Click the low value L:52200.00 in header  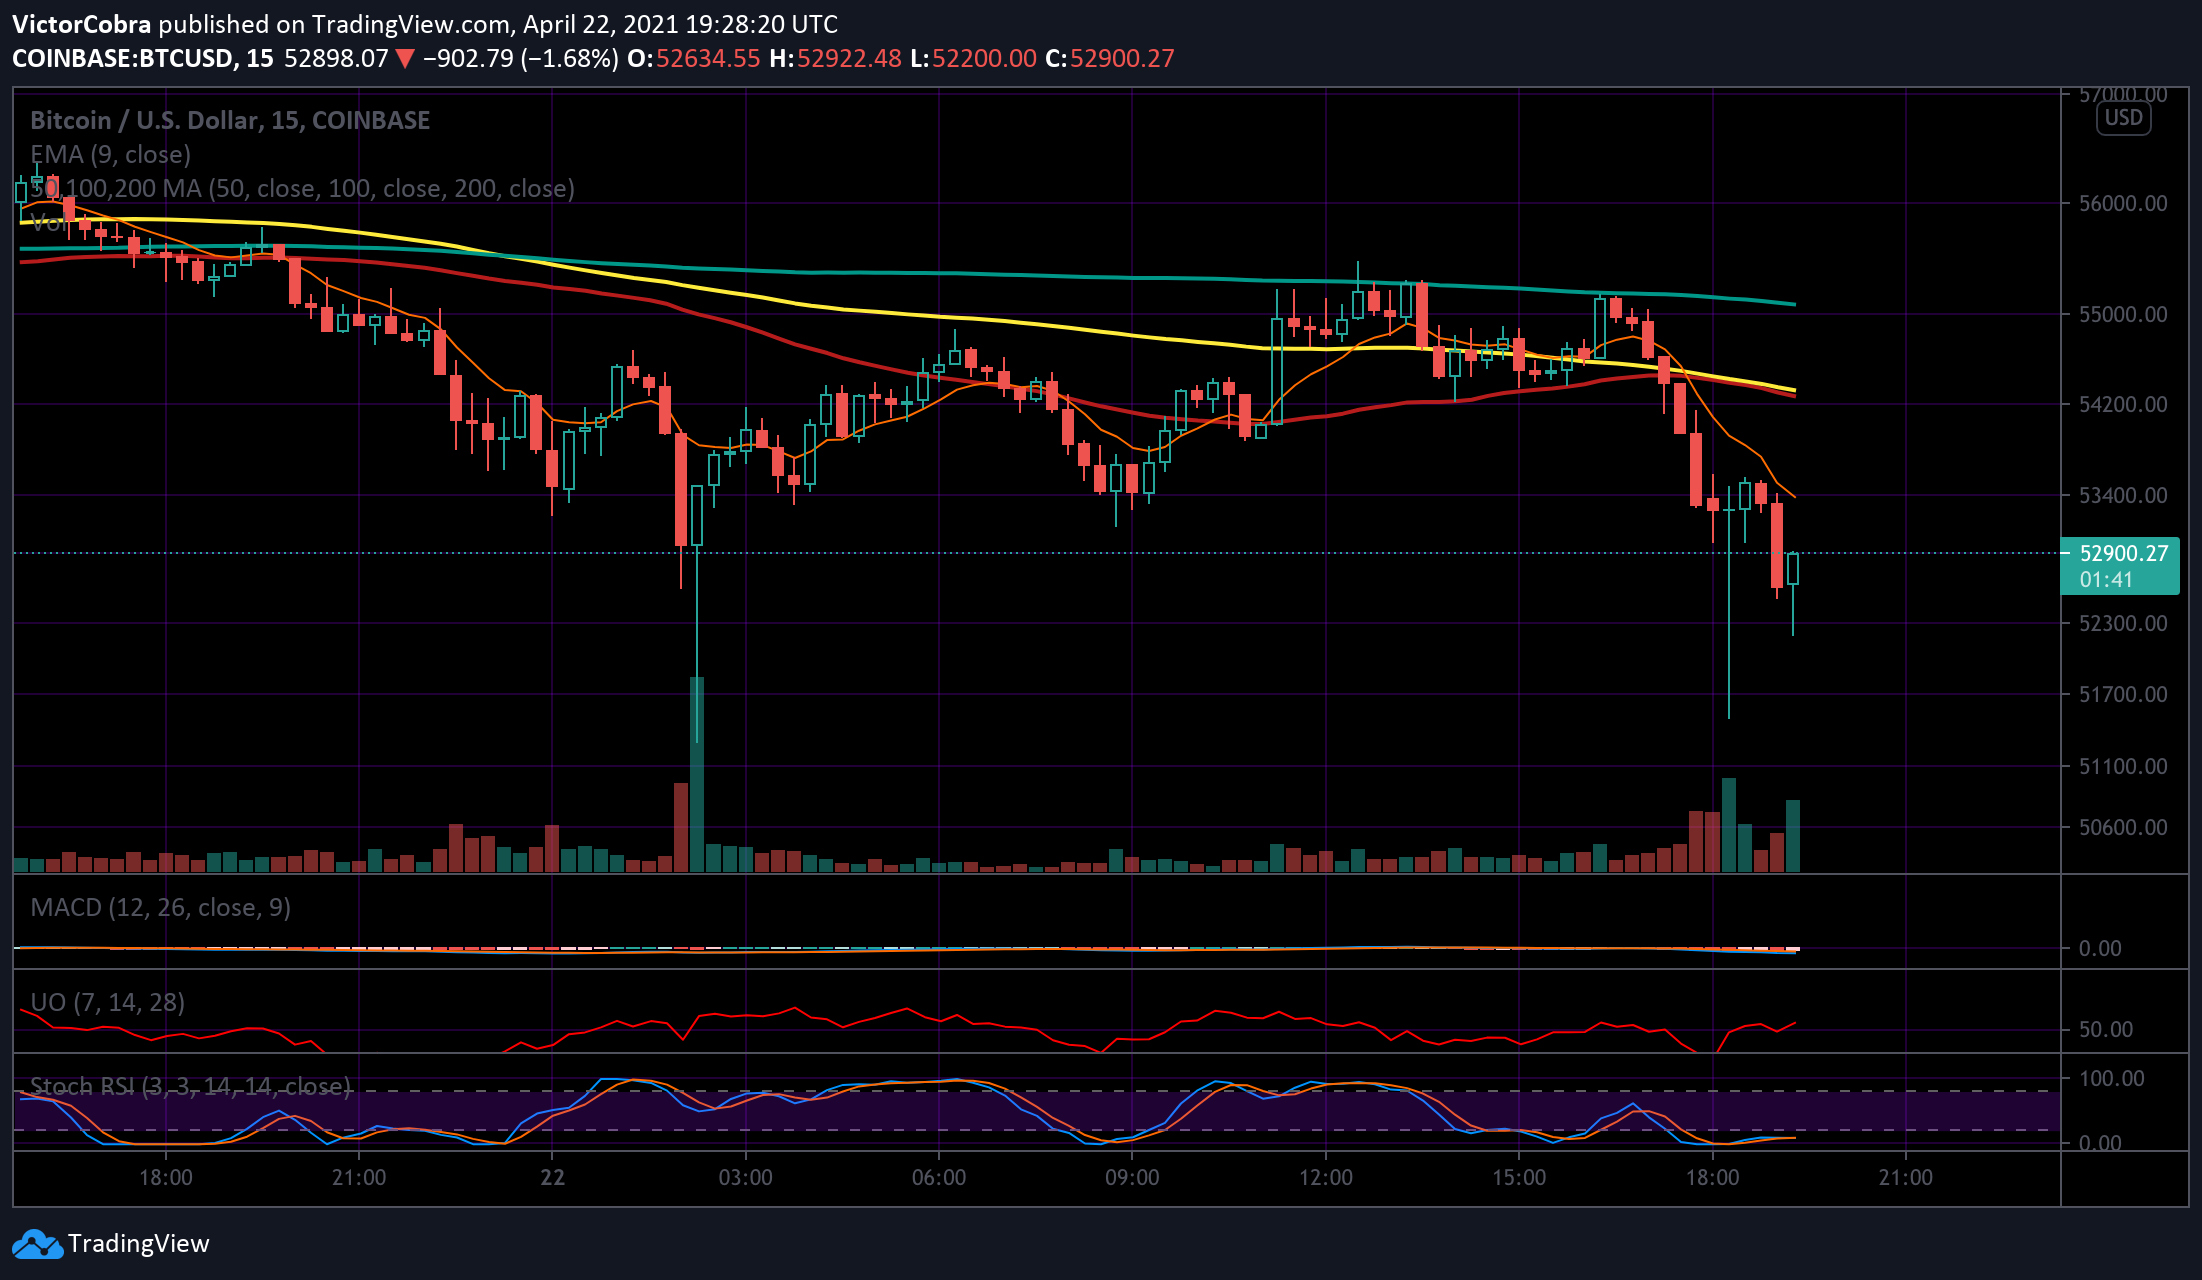click(973, 58)
